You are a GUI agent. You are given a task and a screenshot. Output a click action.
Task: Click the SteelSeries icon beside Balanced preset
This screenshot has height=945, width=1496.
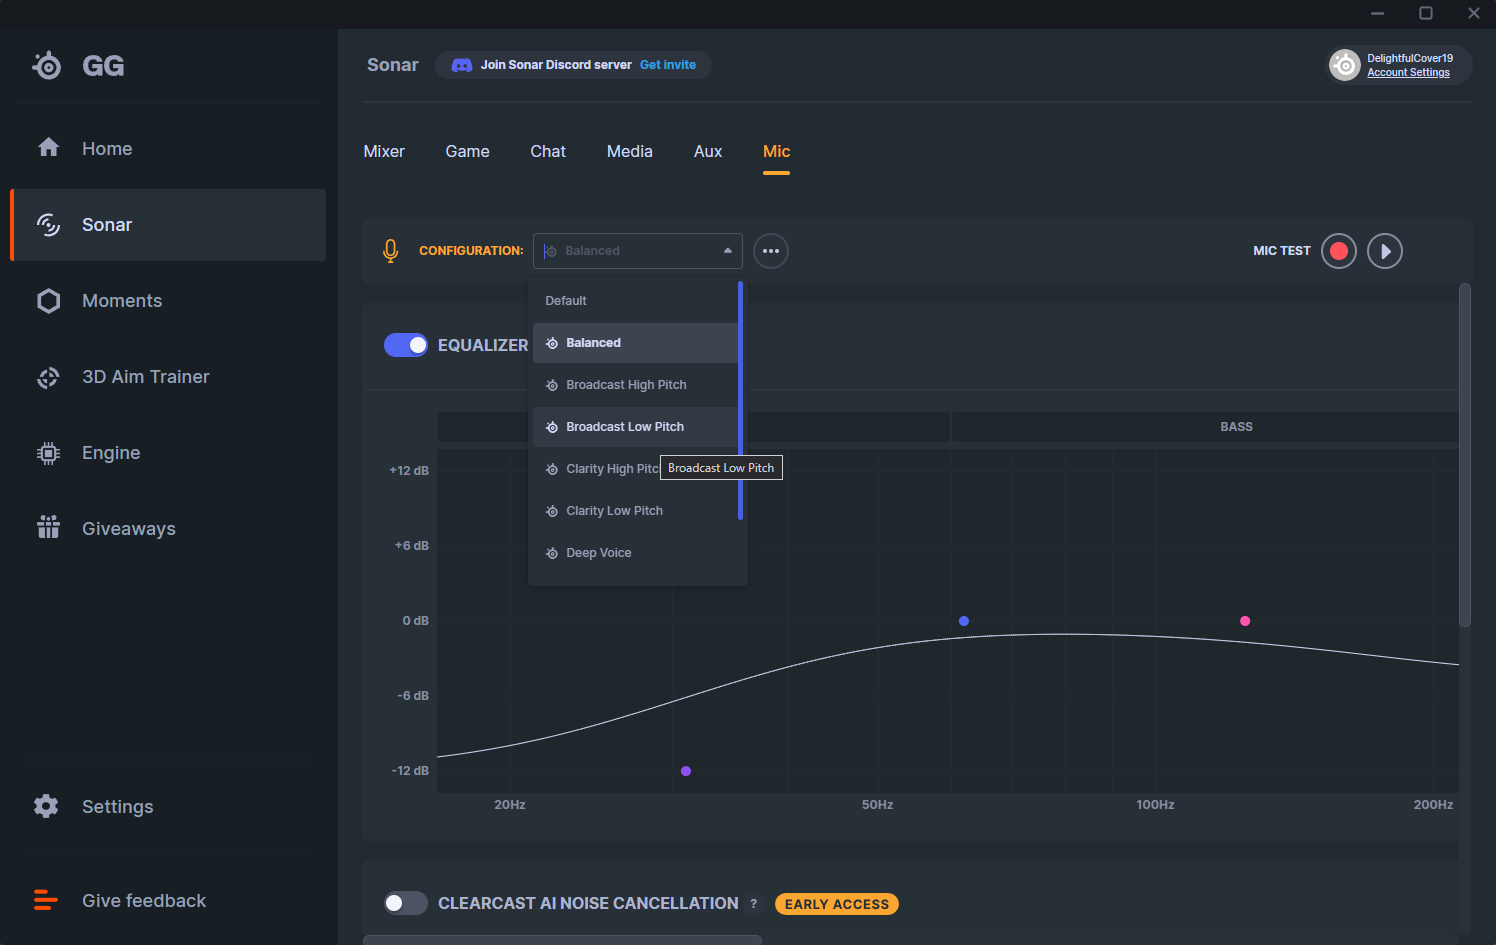pos(552,343)
